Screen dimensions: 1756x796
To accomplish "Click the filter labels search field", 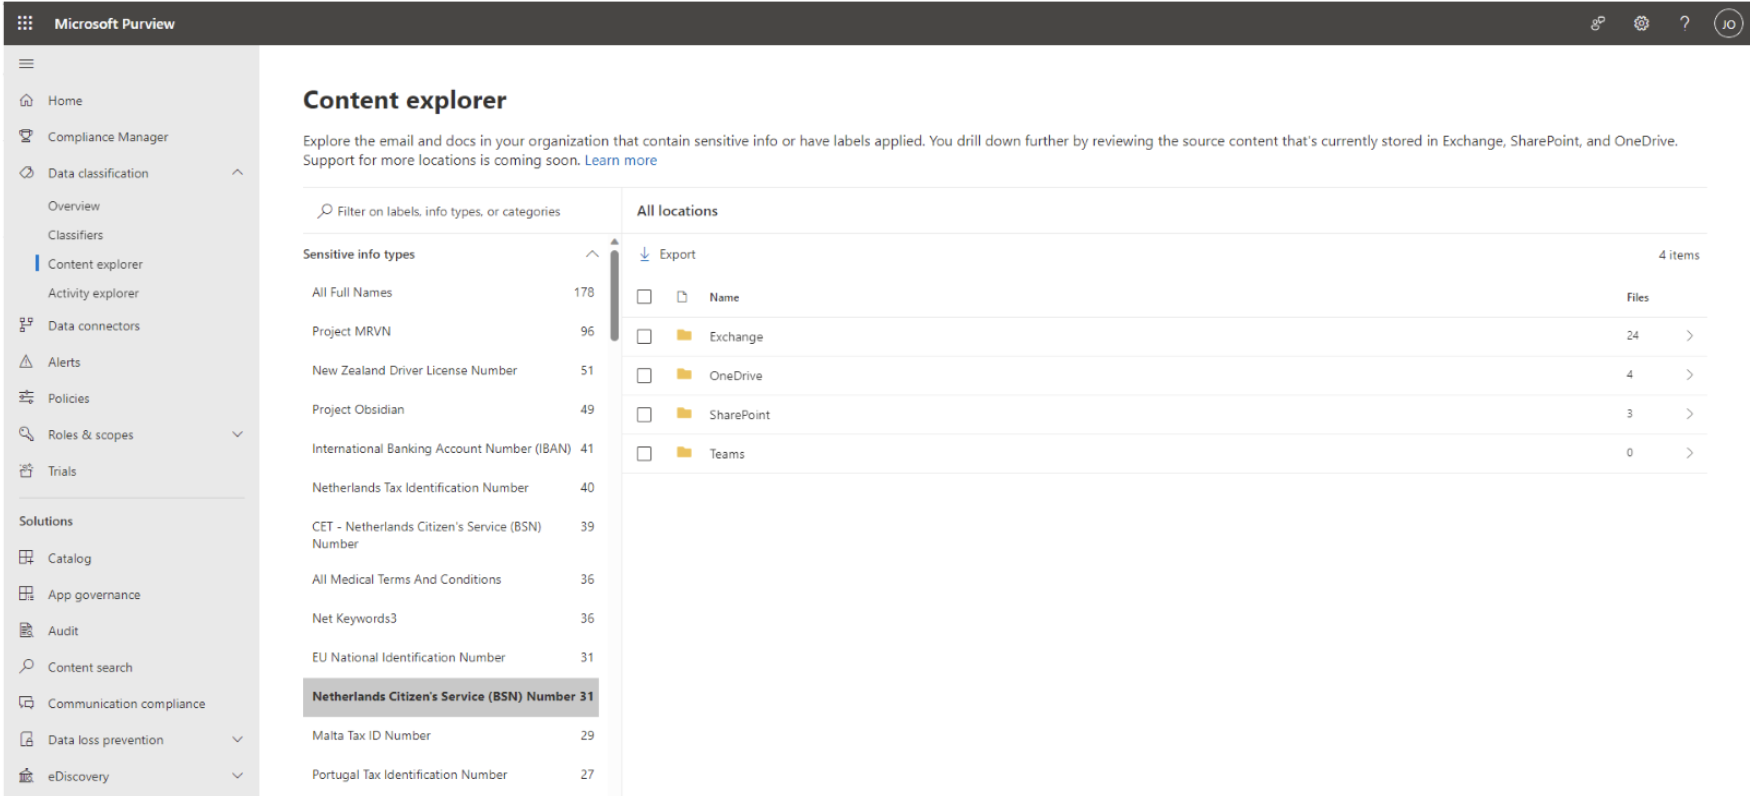I will pos(461,211).
